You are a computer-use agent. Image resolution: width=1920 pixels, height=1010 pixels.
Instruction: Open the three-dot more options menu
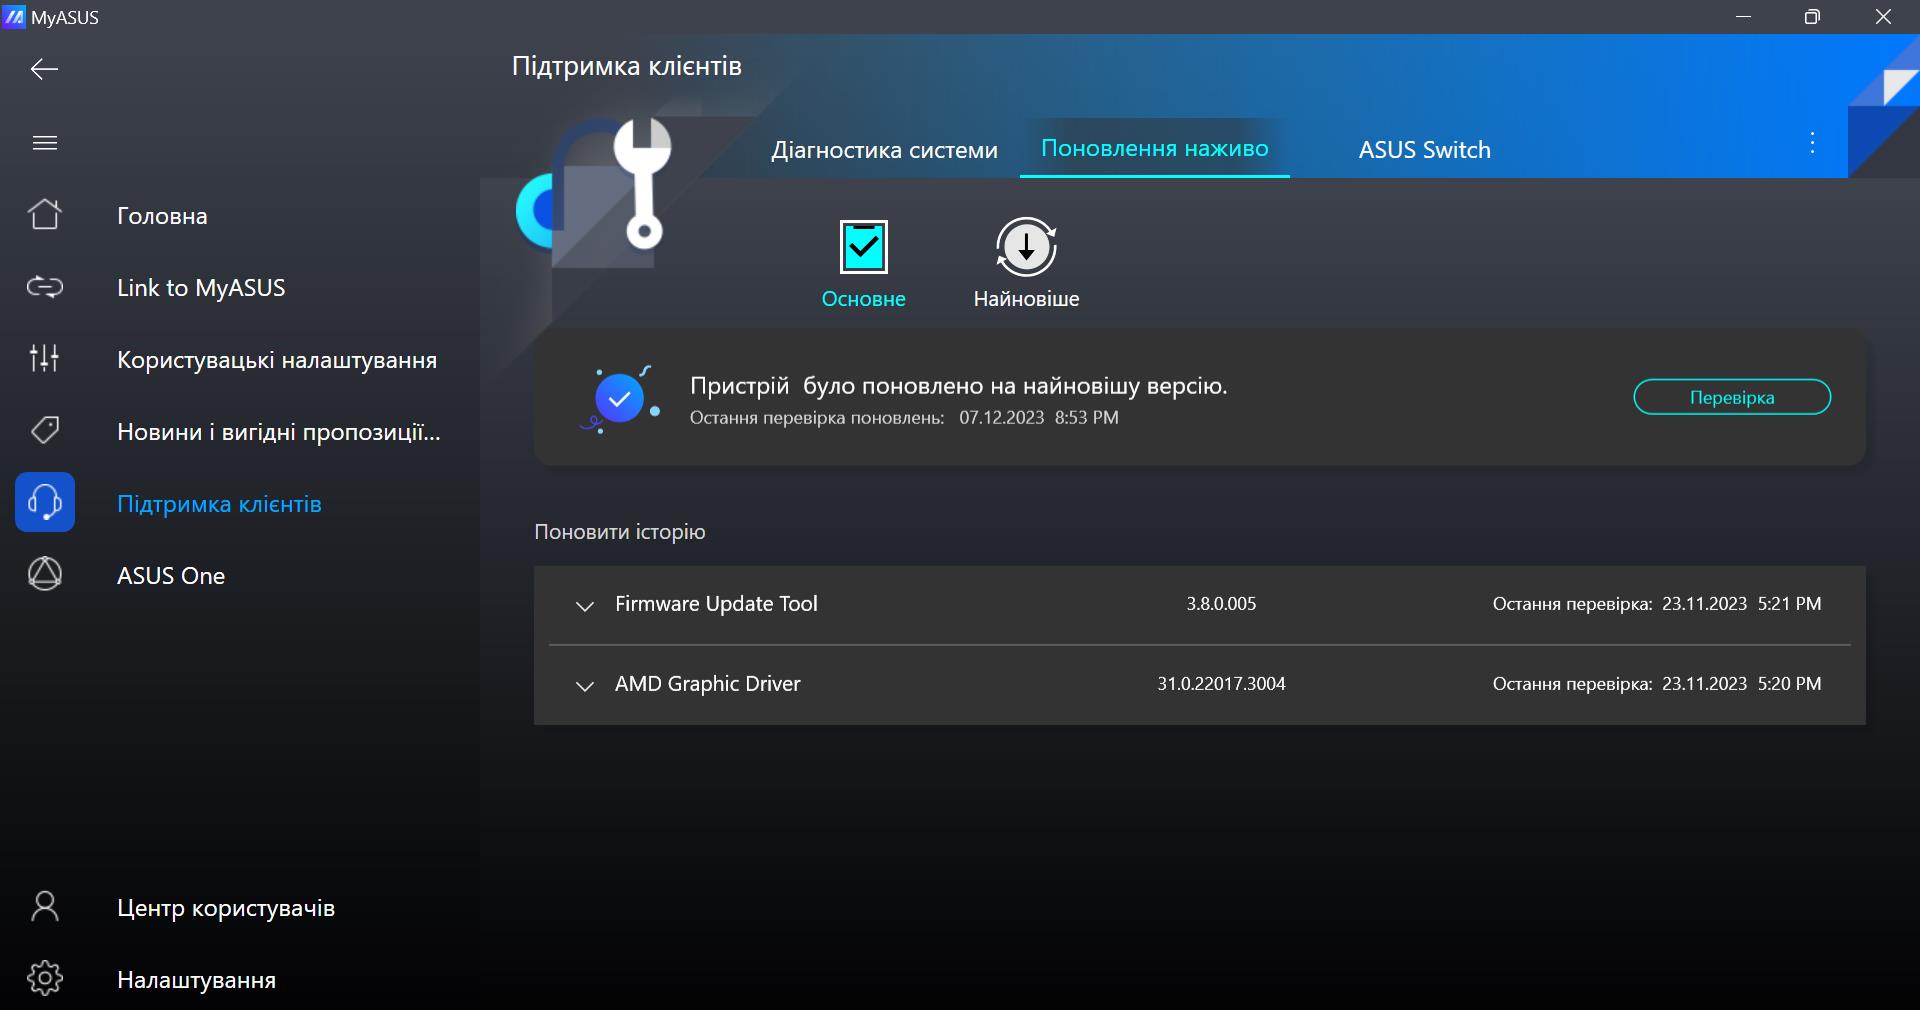[x=1812, y=143]
